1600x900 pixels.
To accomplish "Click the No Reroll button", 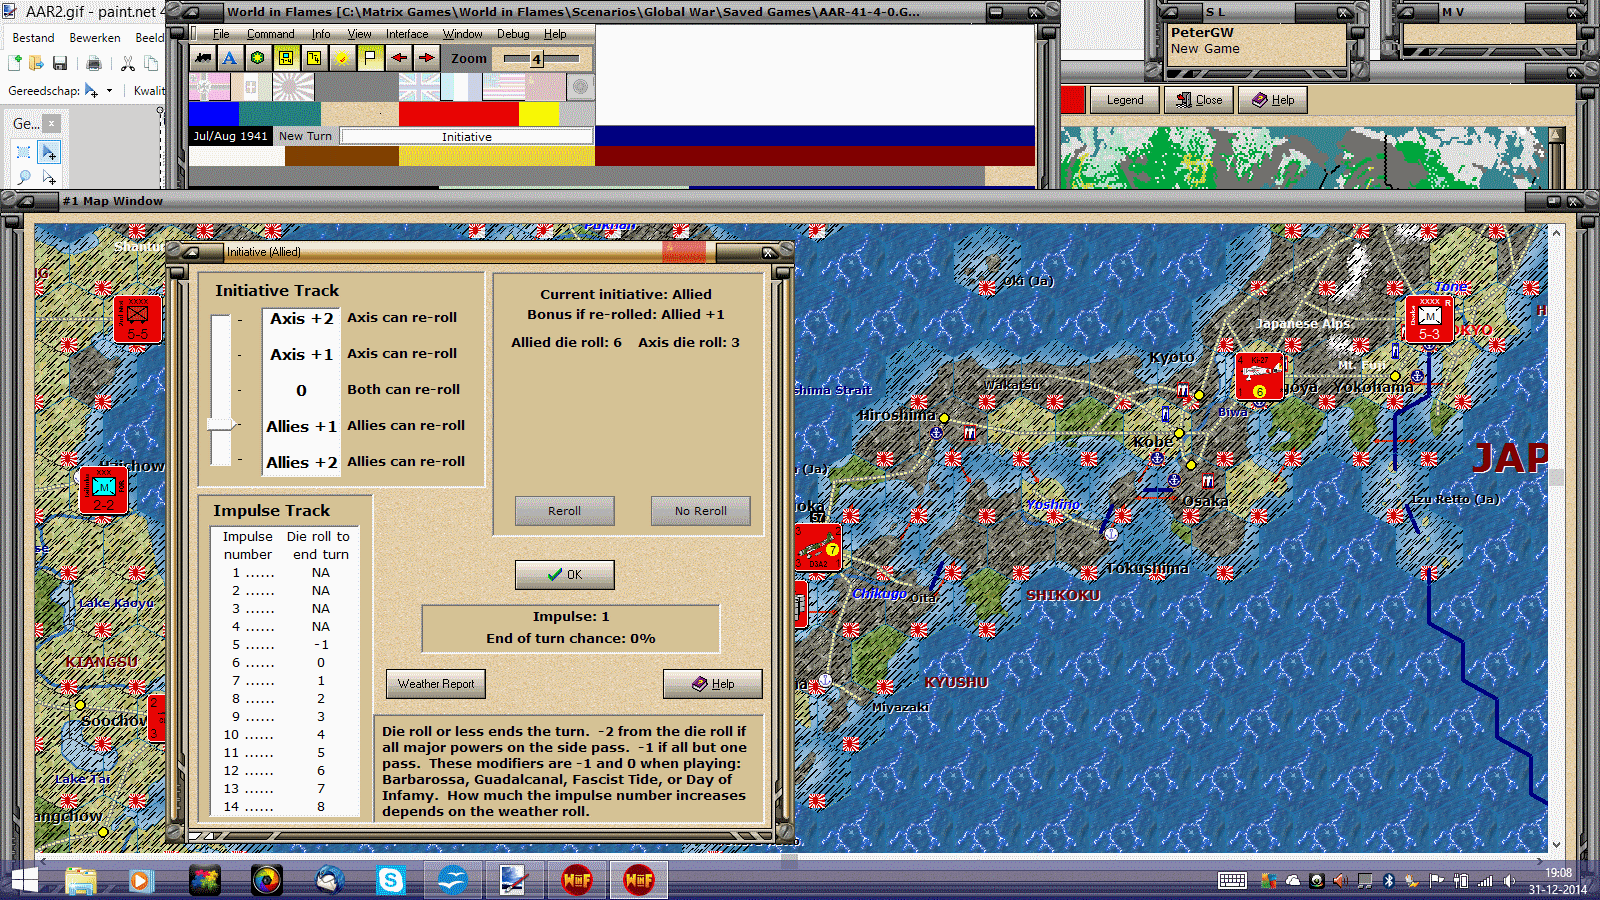I will (x=700, y=511).
